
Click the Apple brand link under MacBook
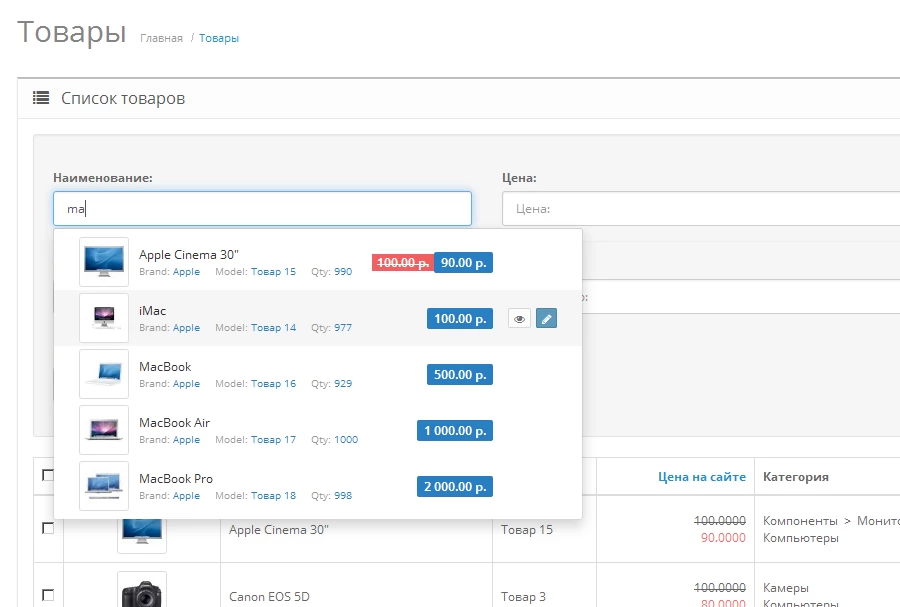(x=187, y=383)
